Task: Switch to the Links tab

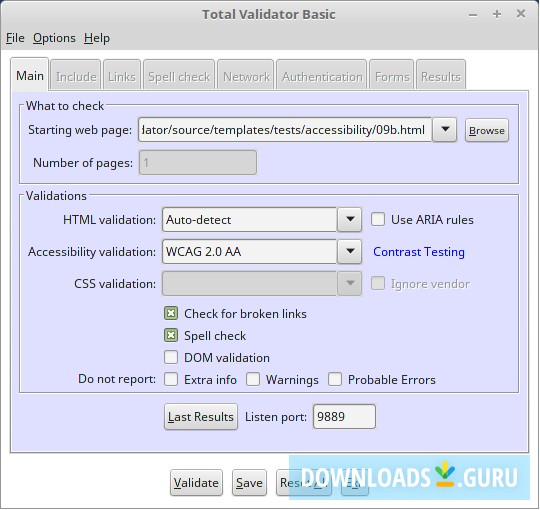Action: (x=122, y=76)
